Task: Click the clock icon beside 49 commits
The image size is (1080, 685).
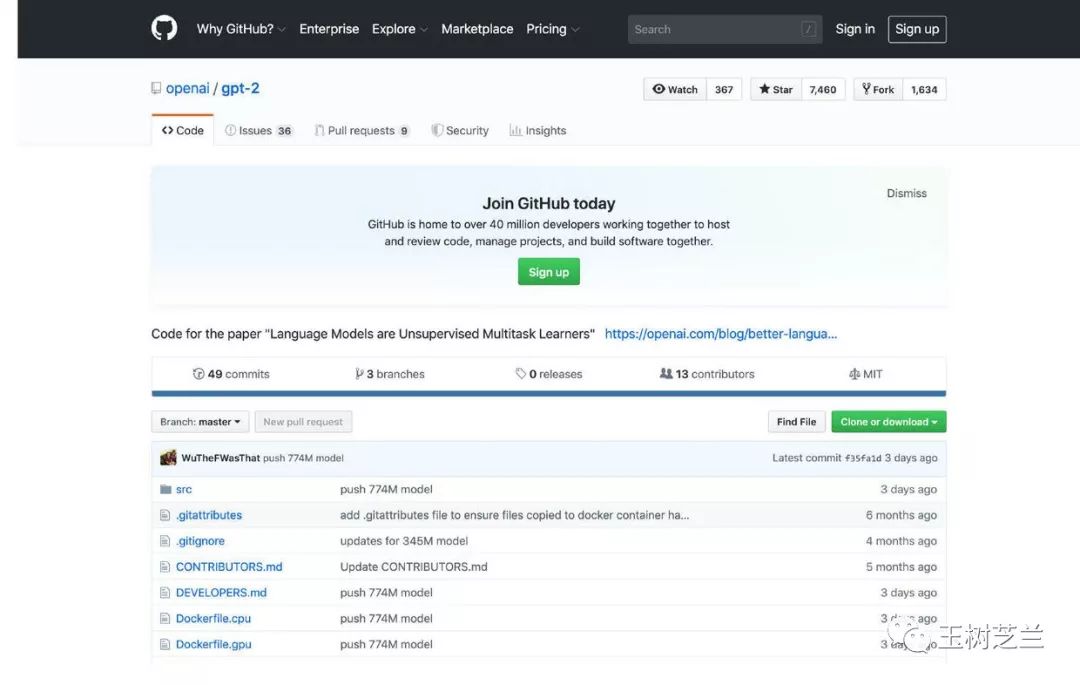Action: (198, 374)
